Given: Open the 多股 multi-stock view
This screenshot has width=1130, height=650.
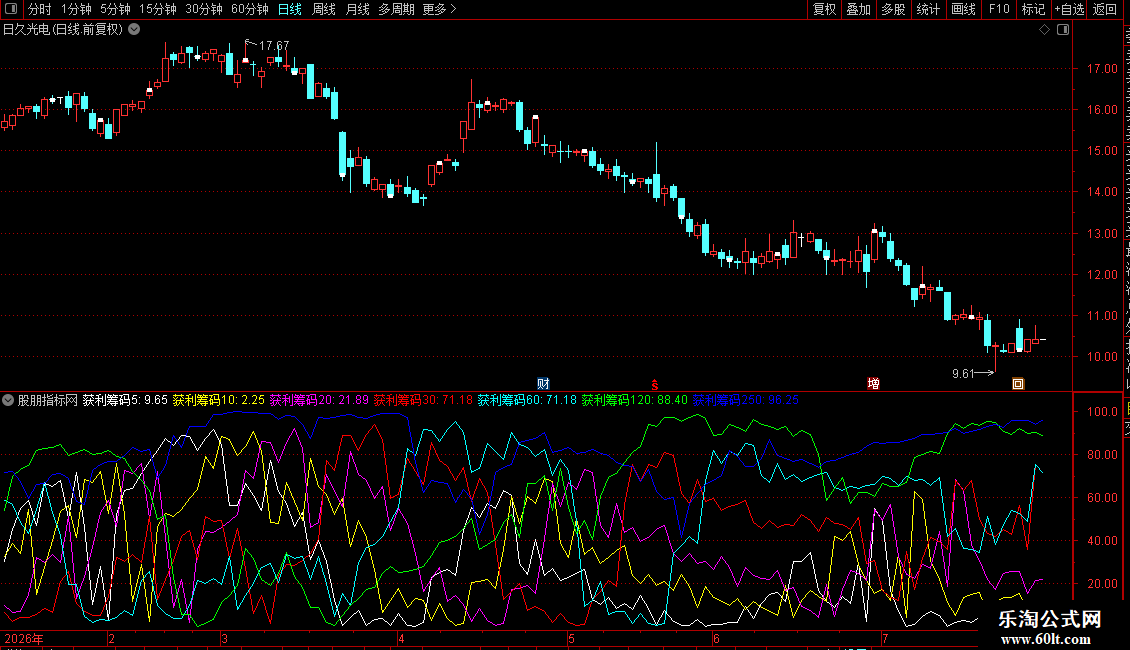Looking at the screenshot, I should [894, 9].
